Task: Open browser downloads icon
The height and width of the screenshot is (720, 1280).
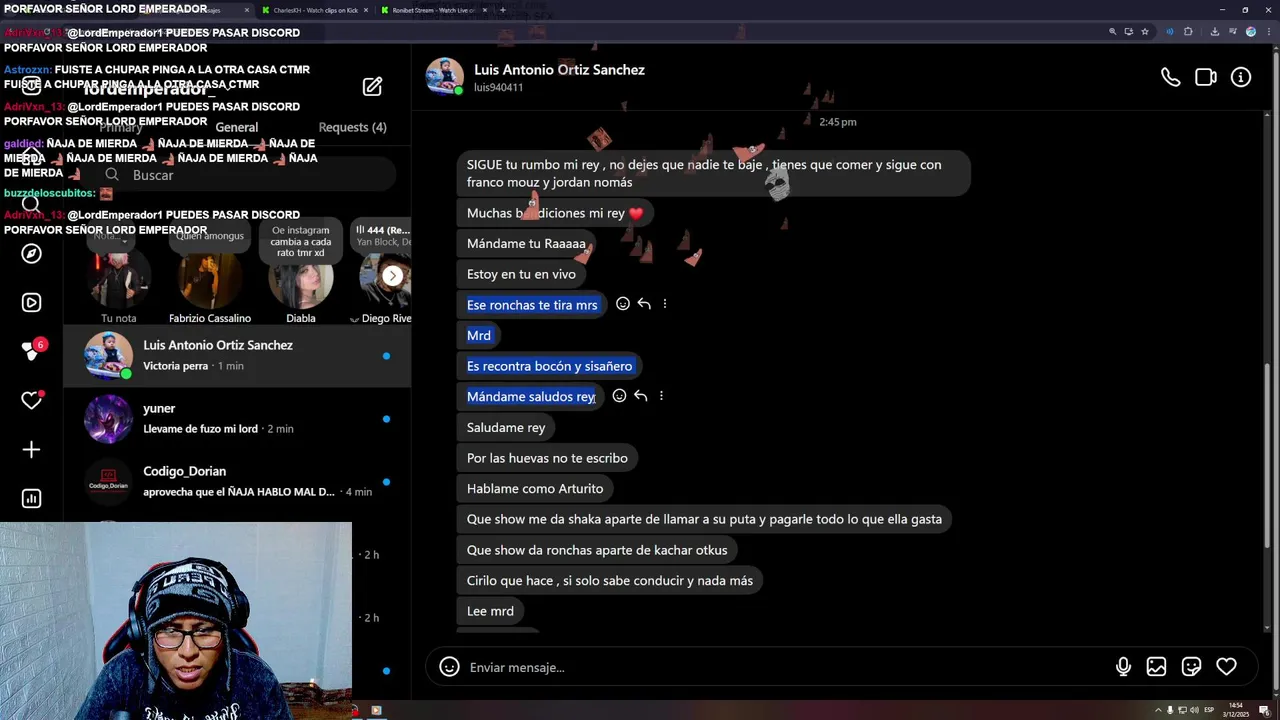Action: (1214, 32)
